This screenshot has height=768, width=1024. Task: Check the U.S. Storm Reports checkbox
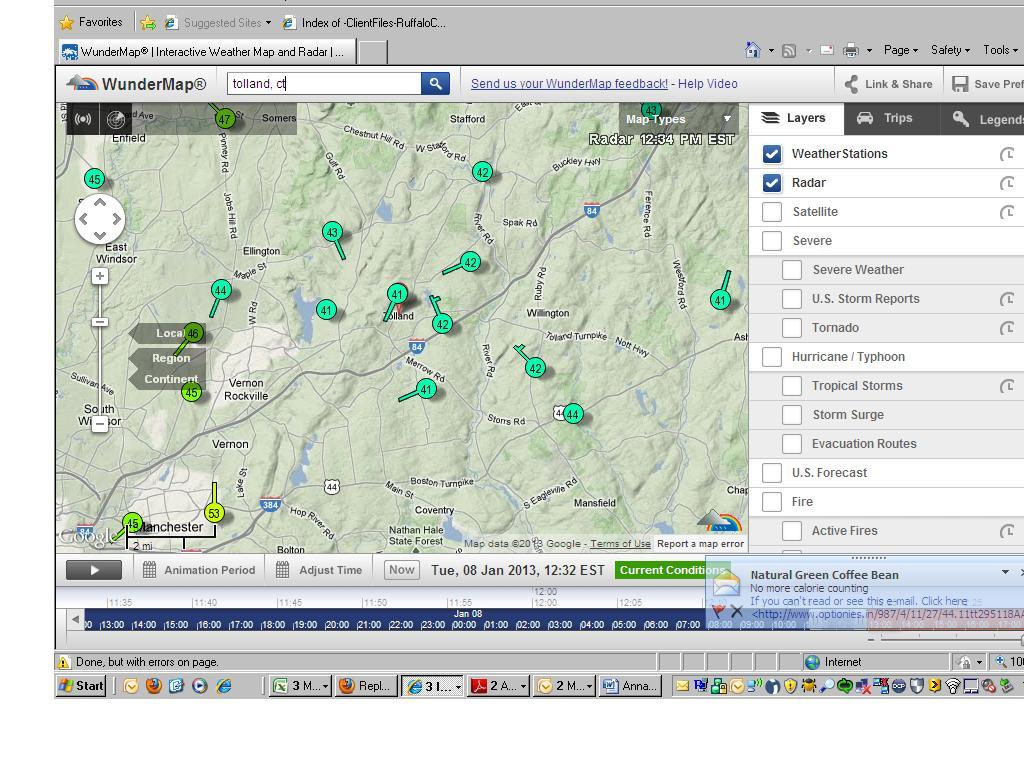[792, 298]
